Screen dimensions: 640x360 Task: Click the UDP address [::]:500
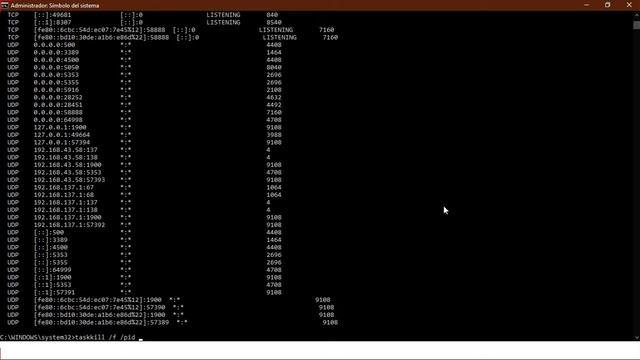[49, 232]
